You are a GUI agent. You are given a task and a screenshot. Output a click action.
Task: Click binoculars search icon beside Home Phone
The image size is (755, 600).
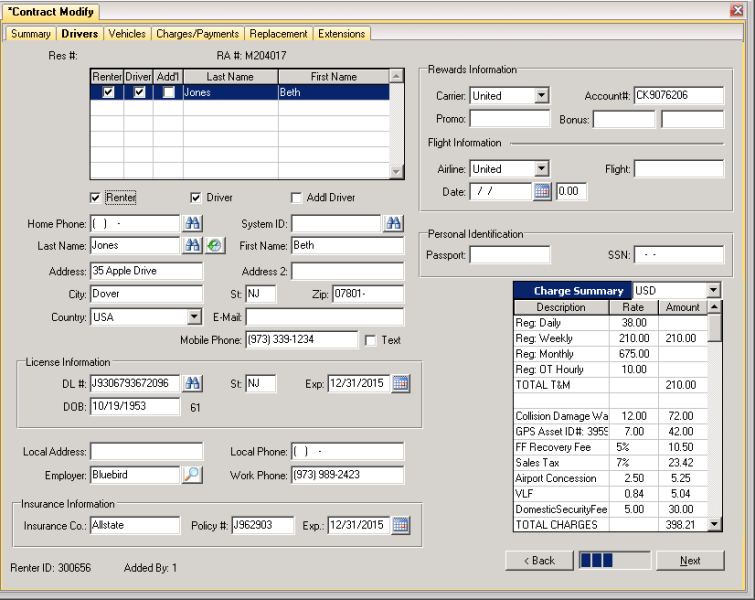(x=193, y=223)
